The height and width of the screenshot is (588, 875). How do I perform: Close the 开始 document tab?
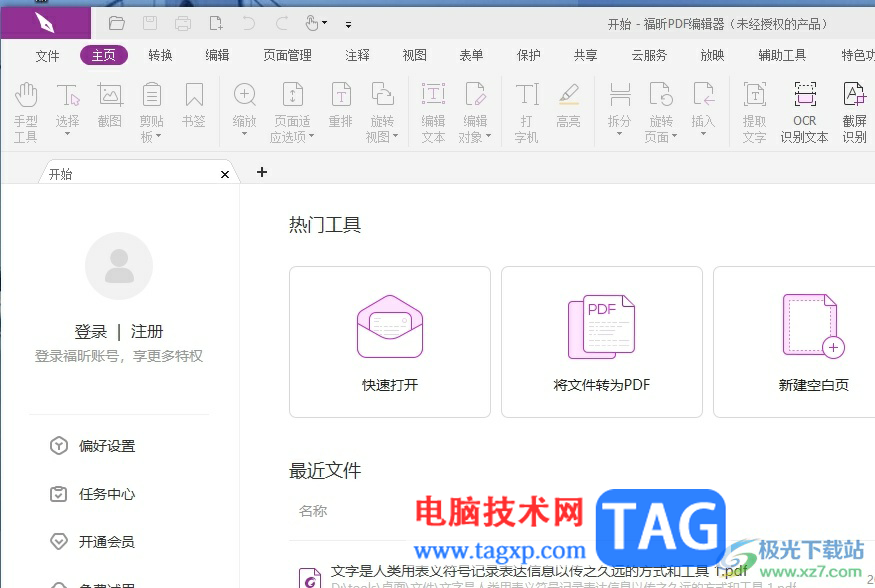tap(225, 175)
